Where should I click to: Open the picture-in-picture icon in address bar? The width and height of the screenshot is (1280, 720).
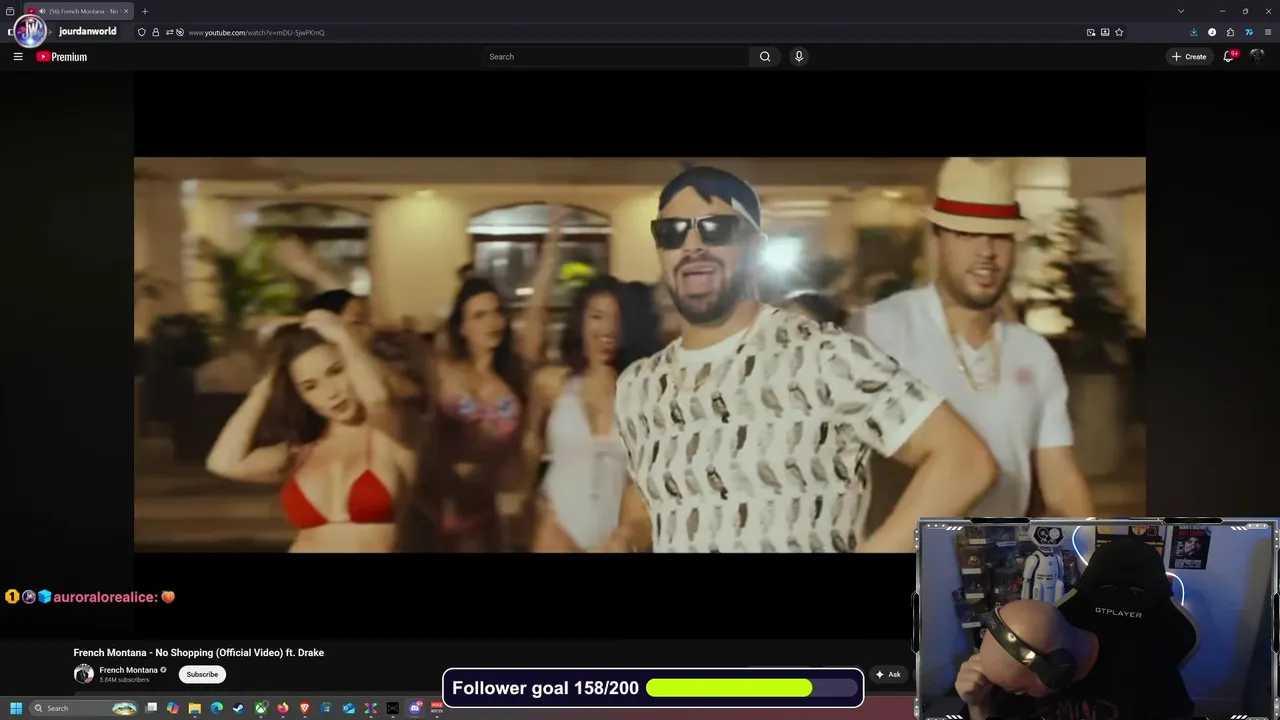1091,32
